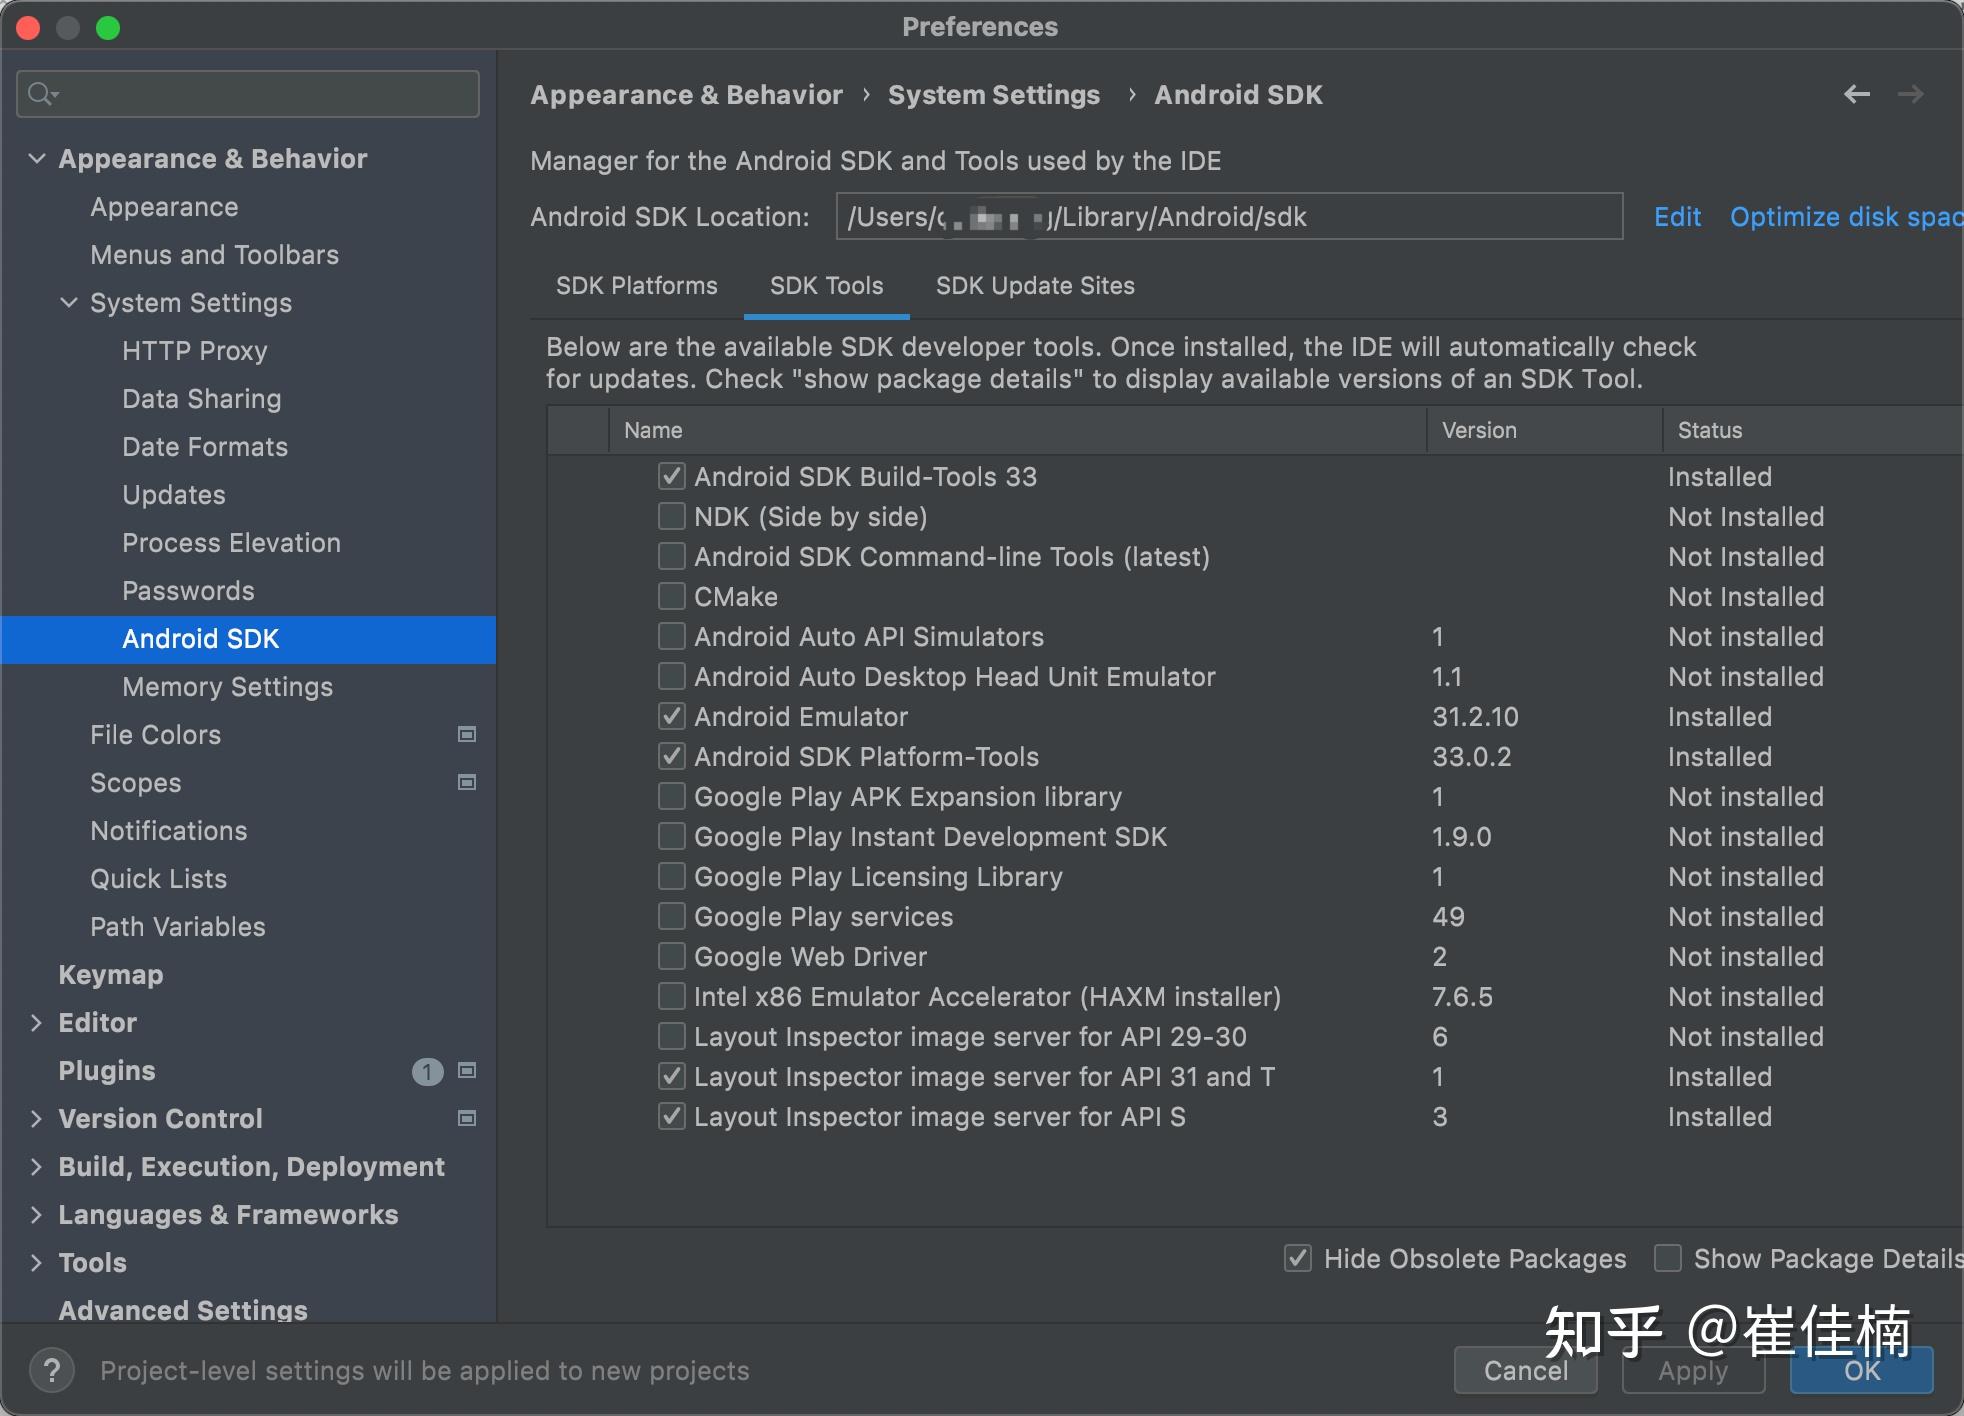Screen dimensions: 1964x1416
Task: Check the CMake package checkbox
Action: pos(672,597)
